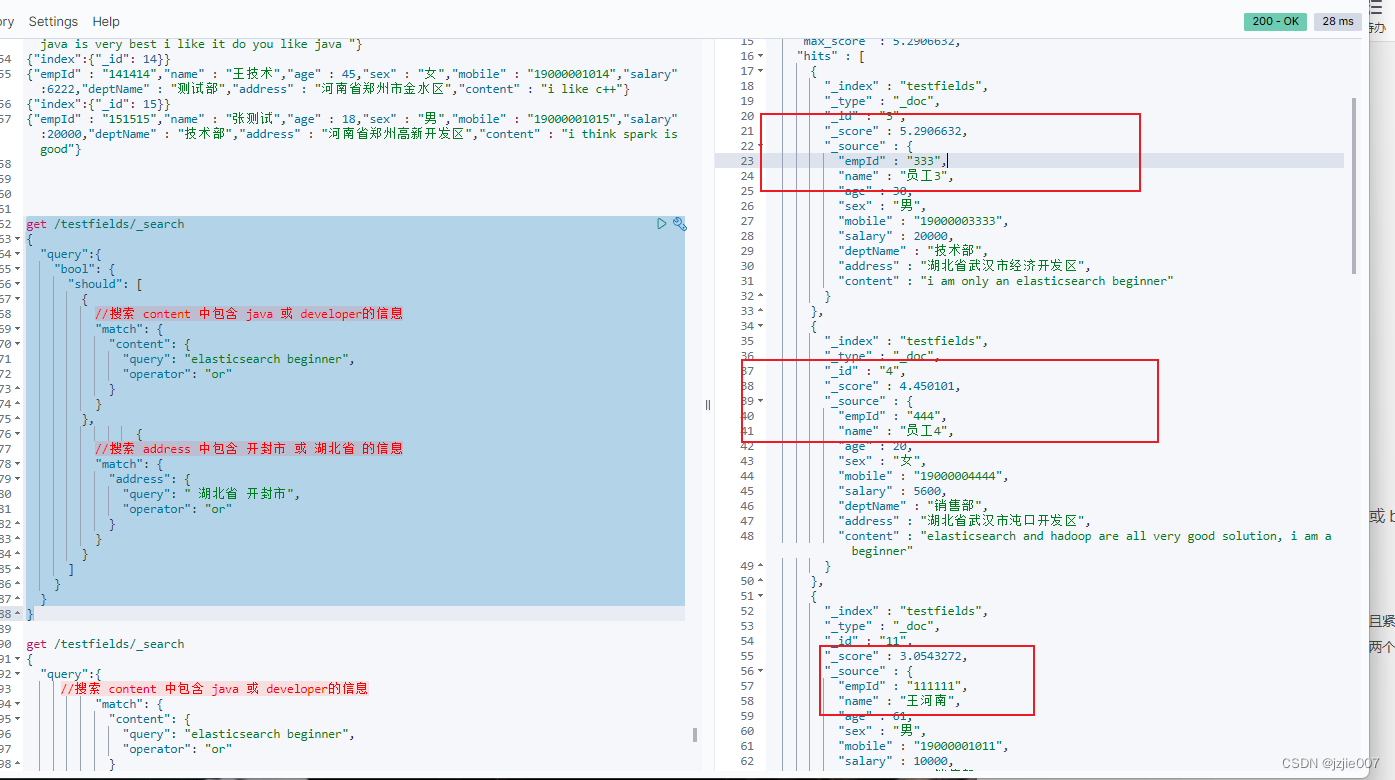Click the "should": [ line in the editor
Image resolution: width=1395 pixels, height=780 pixels.
(105, 284)
